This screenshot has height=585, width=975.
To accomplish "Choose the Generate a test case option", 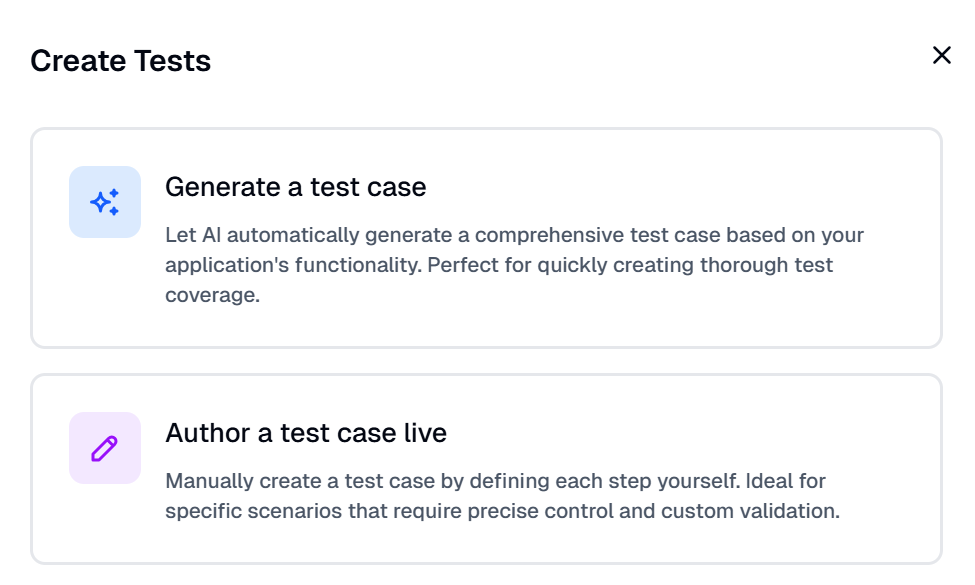I will [487, 235].
